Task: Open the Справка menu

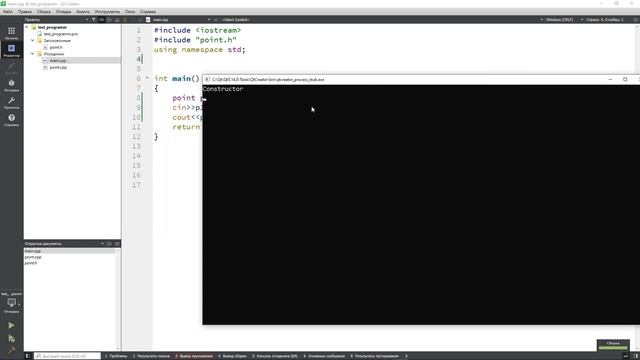Action: (148, 12)
